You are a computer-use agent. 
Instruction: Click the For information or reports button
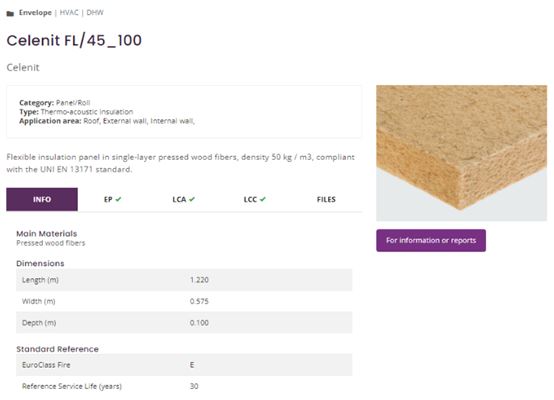coord(431,241)
